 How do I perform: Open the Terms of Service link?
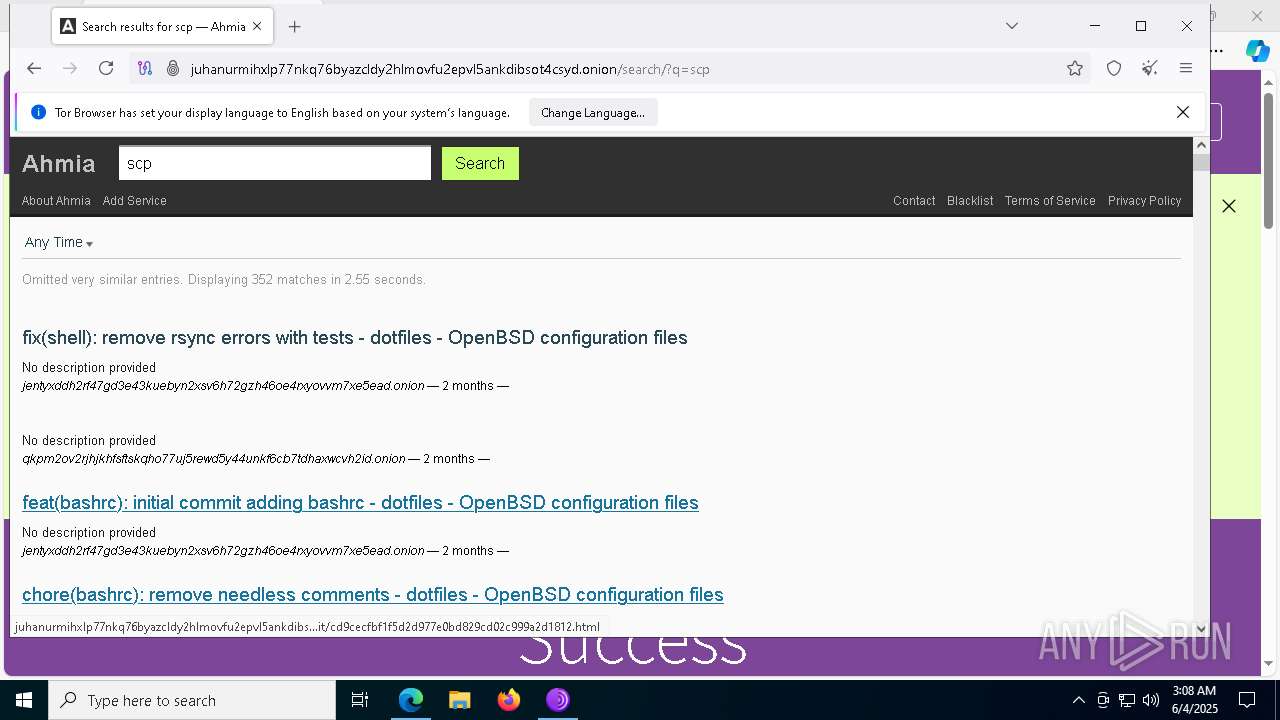point(1050,201)
